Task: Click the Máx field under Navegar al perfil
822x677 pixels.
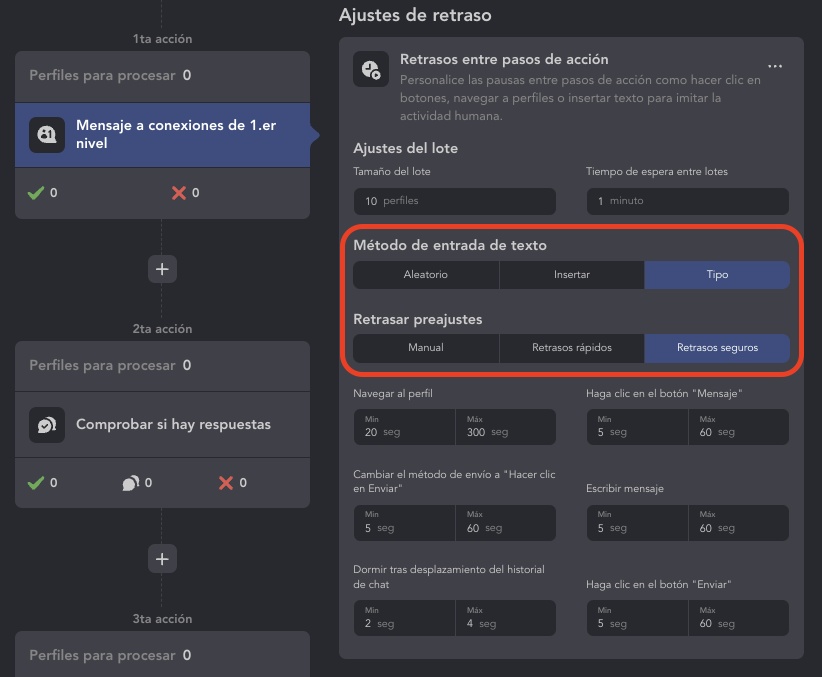Action: click(505, 427)
